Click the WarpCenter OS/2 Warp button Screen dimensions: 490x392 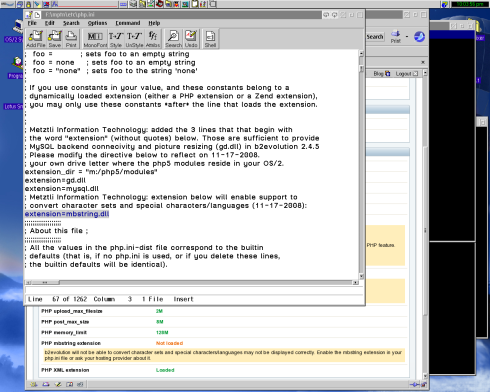tap(7, 4)
